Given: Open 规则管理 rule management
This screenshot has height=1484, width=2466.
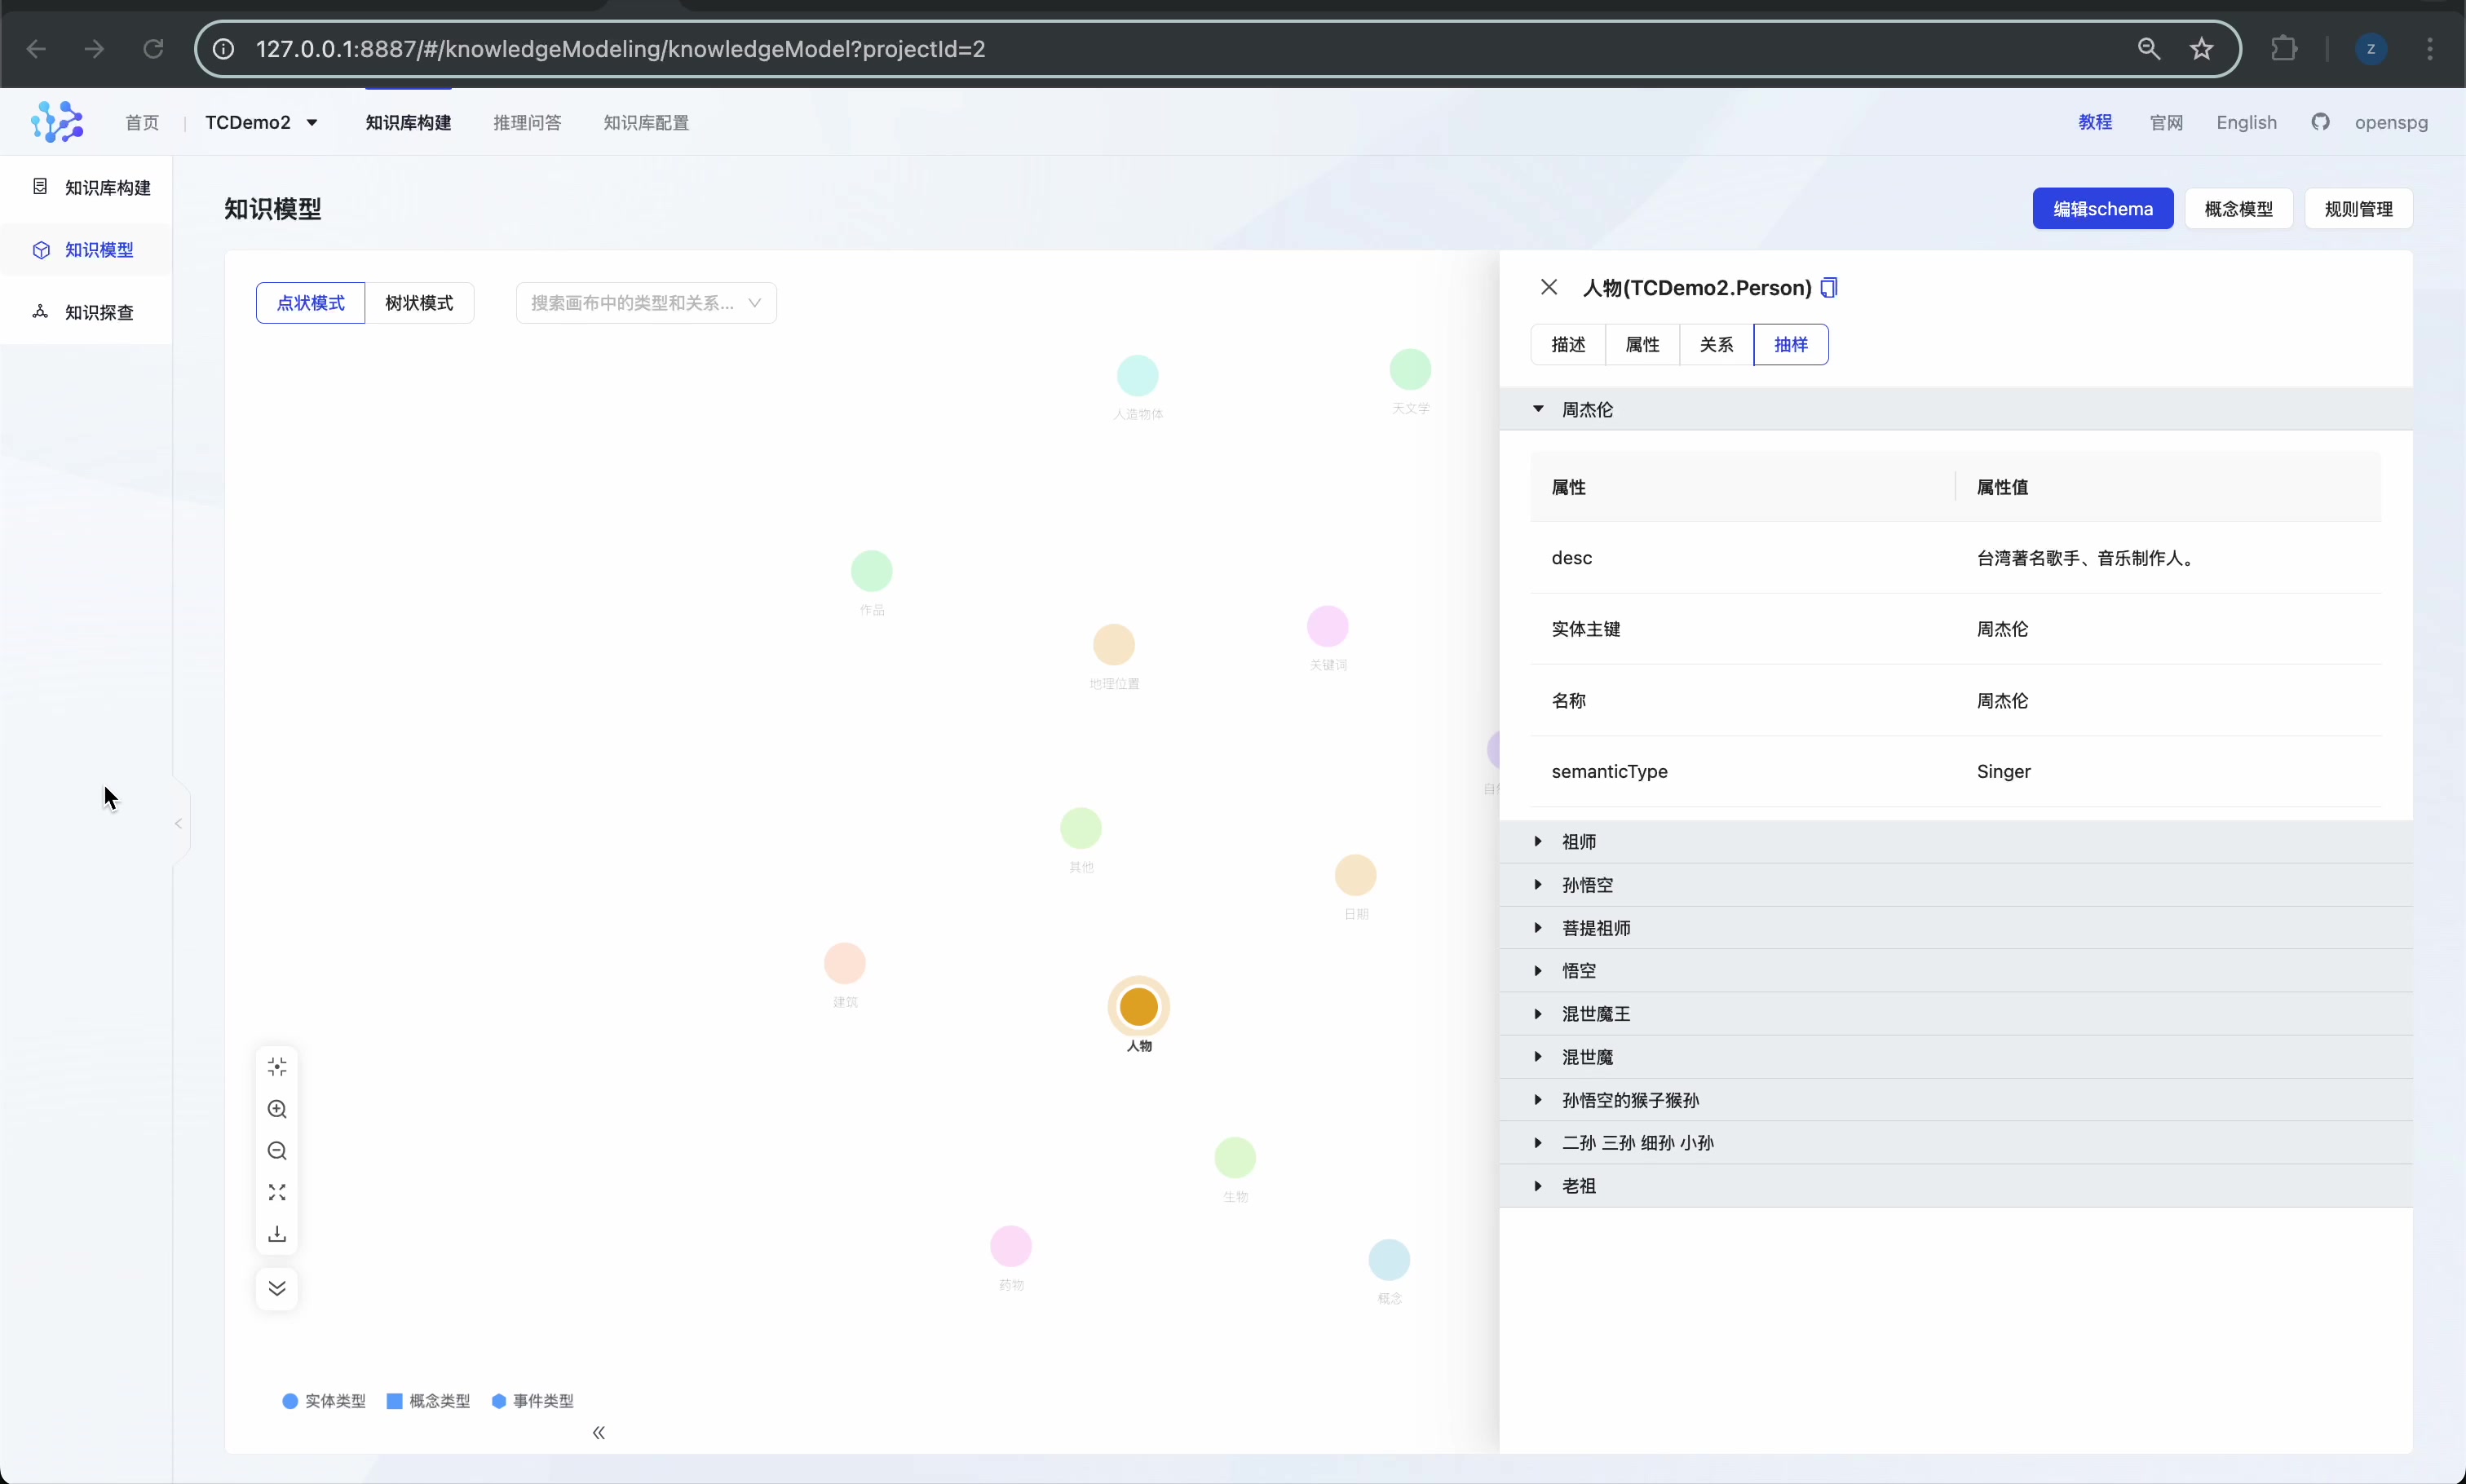Looking at the screenshot, I should coord(2358,209).
